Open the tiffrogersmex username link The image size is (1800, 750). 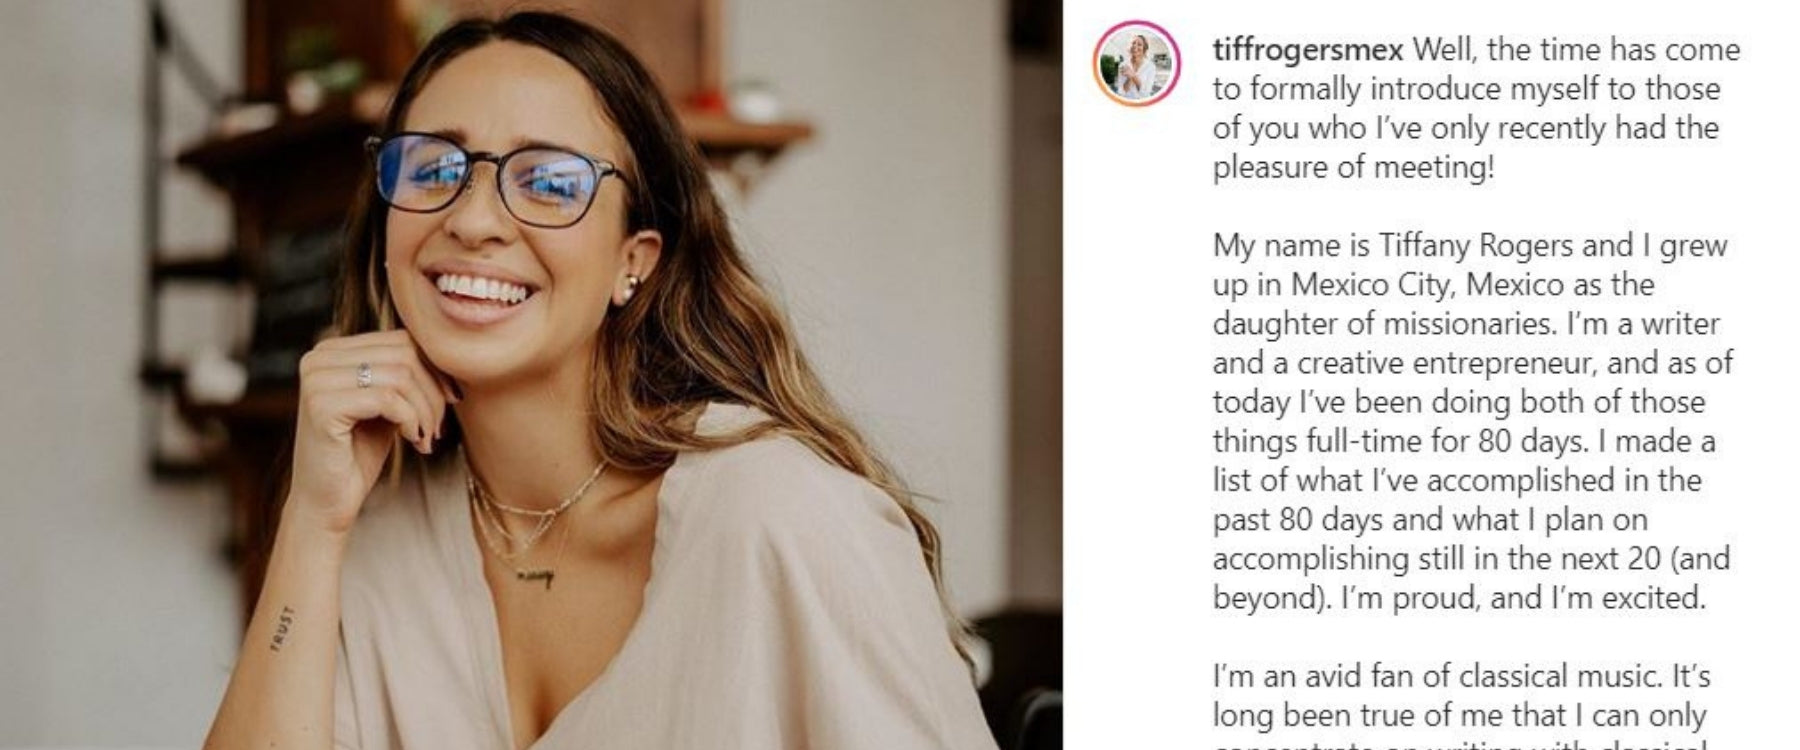tap(1308, 50)
